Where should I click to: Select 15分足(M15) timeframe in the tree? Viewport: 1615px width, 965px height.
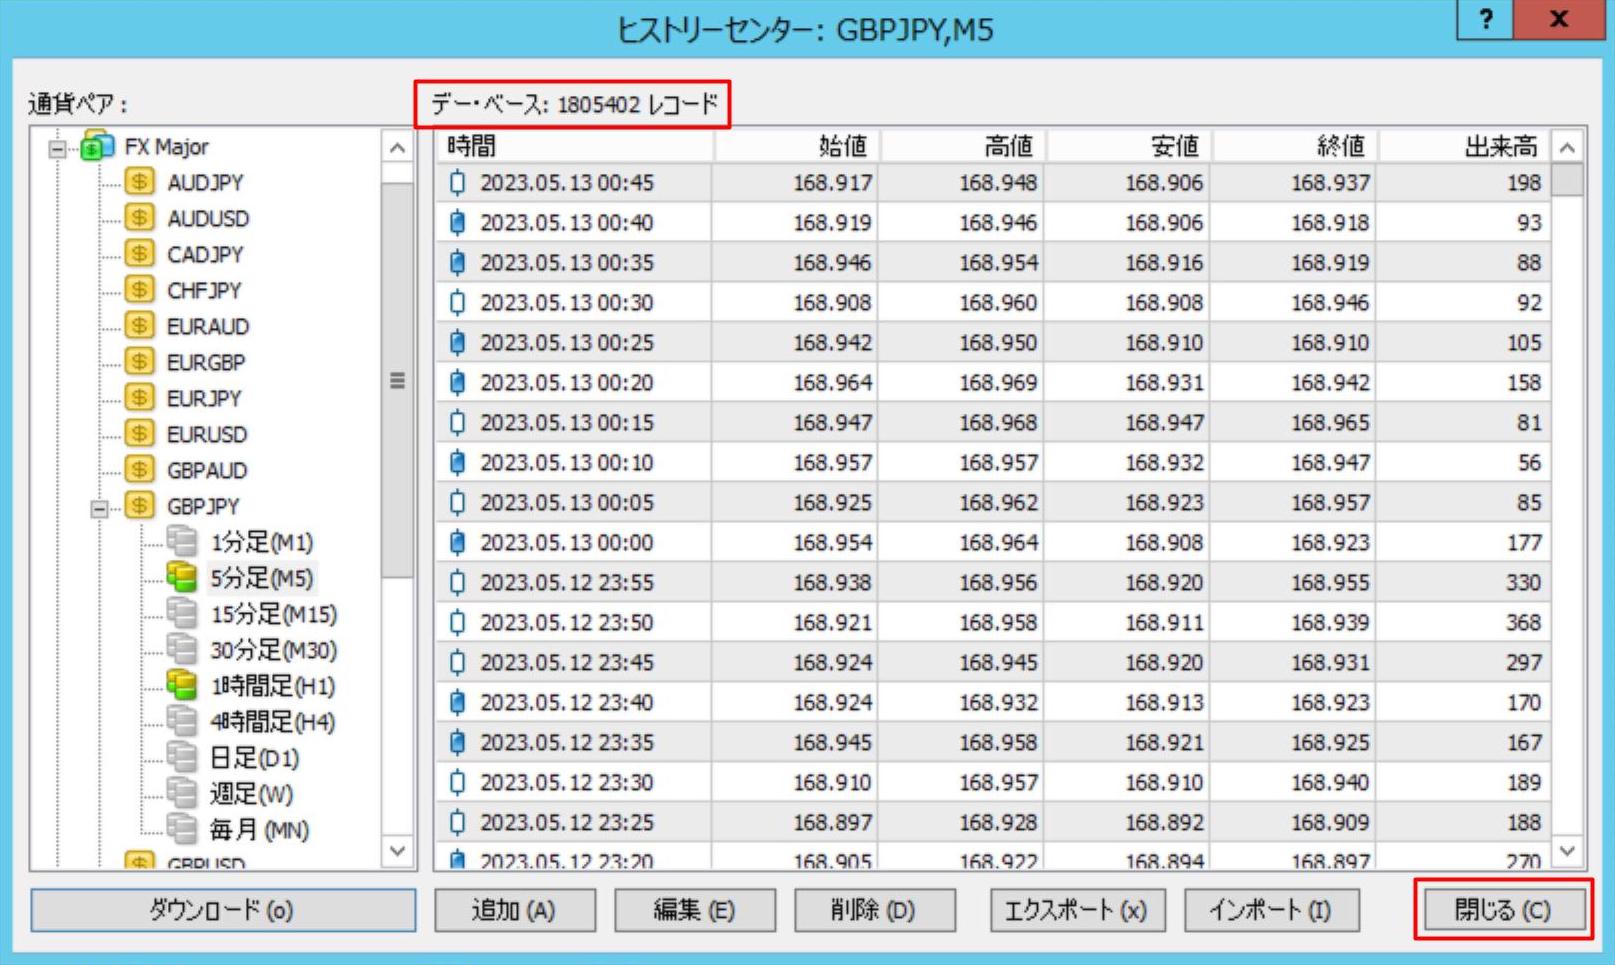(x=273, y=614)
